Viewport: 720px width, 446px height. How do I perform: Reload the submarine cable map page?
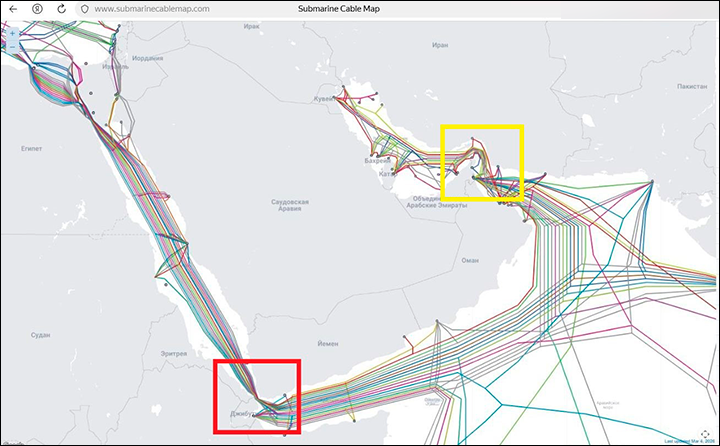(x=61, y=8)
